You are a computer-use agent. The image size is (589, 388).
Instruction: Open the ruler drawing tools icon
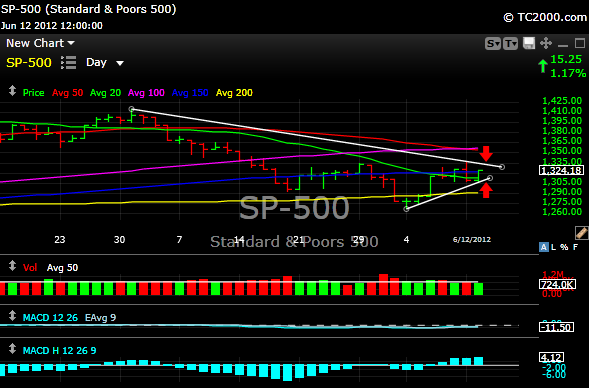[x=581, y=233]
